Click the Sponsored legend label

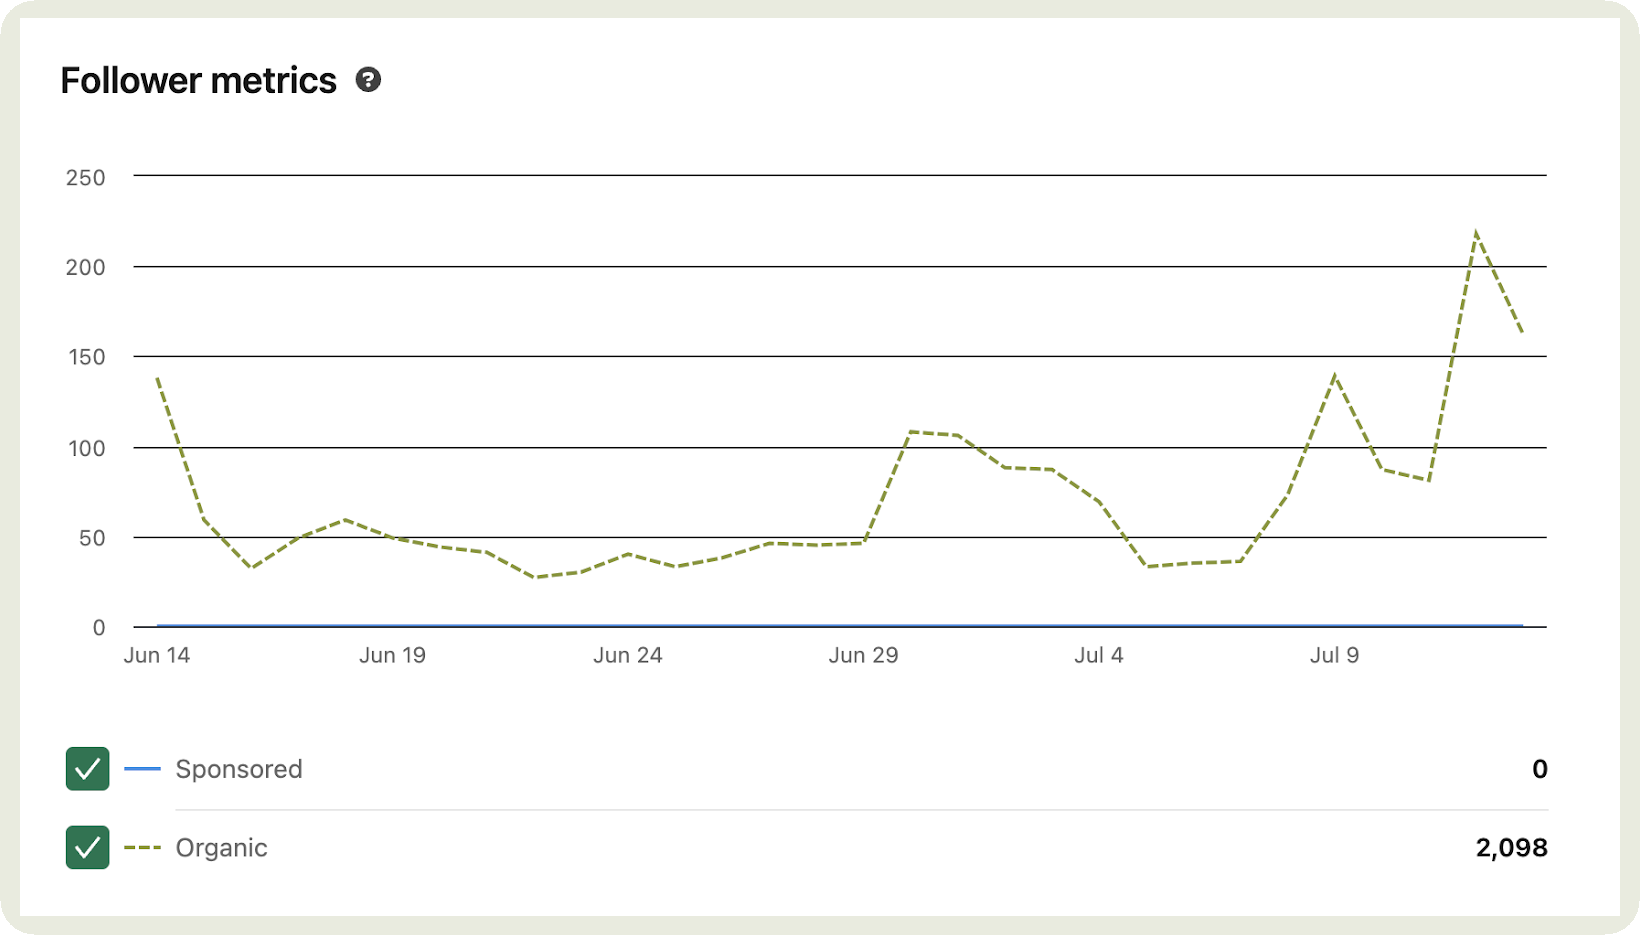click(x=239, y=769)
